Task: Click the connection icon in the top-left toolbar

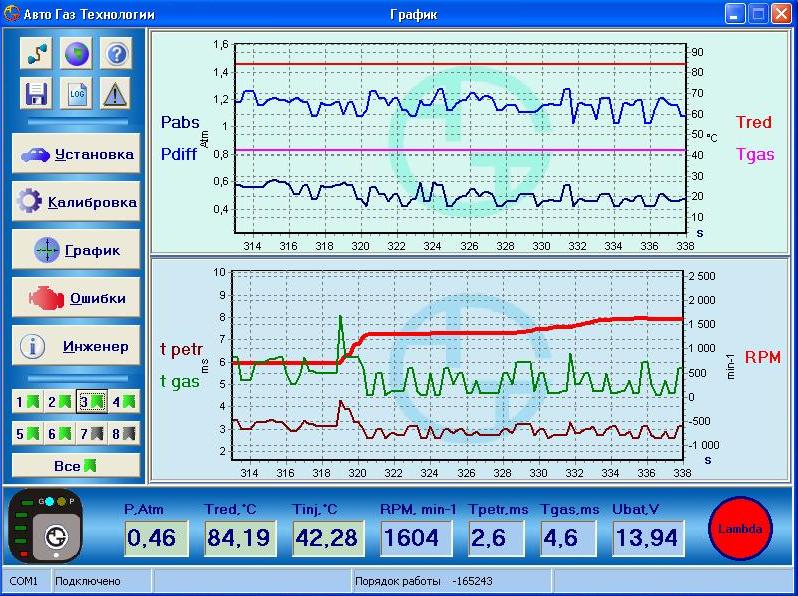Action: [x=36, y=54]
